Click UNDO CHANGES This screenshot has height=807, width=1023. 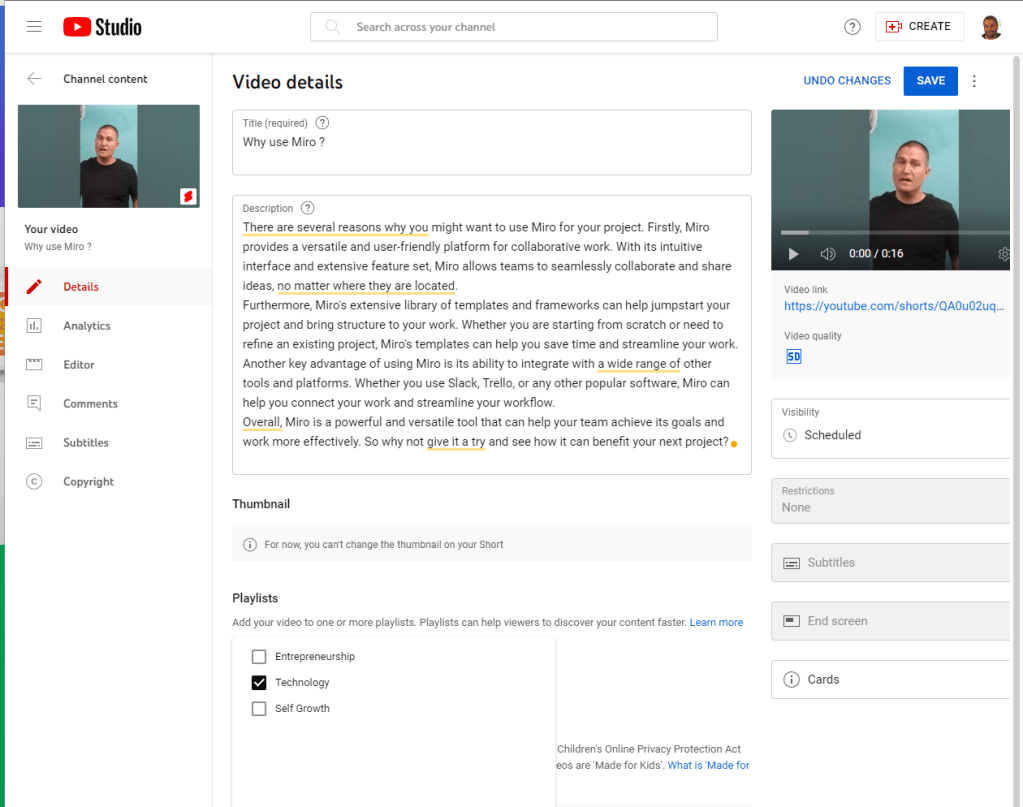click(847, 81)
